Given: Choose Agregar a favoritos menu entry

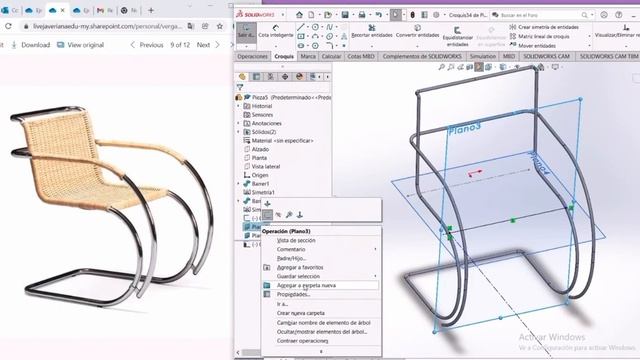Looking at the screenshot, I should (300, 267).
